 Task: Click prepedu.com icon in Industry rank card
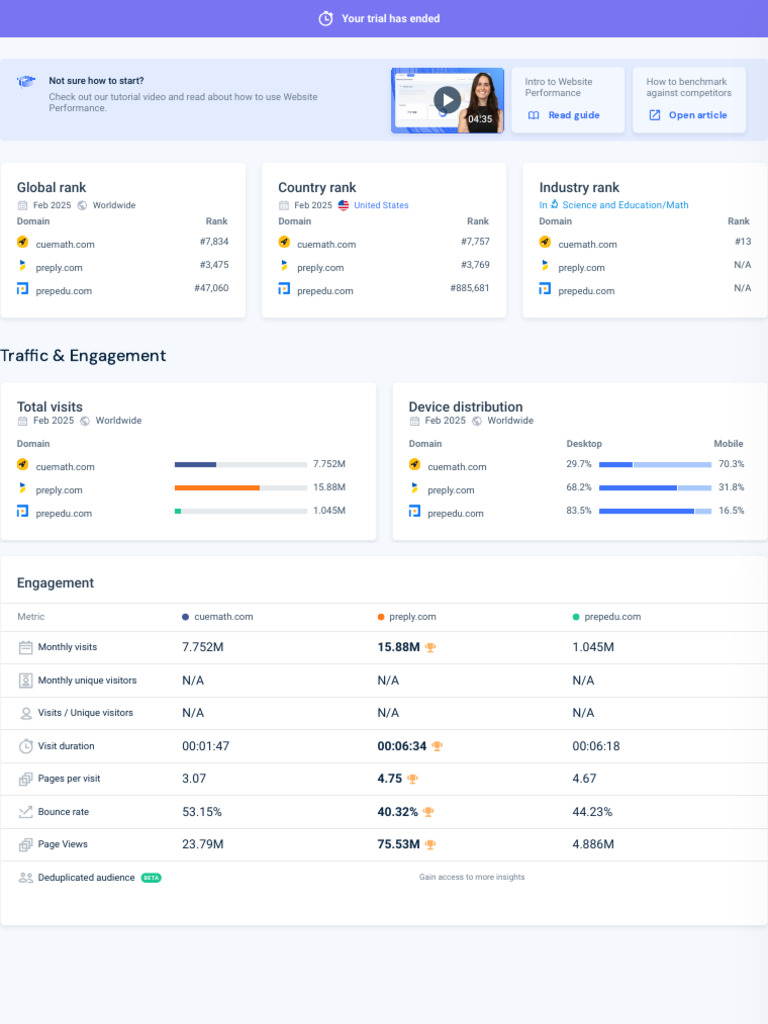[x=545, y=290]
